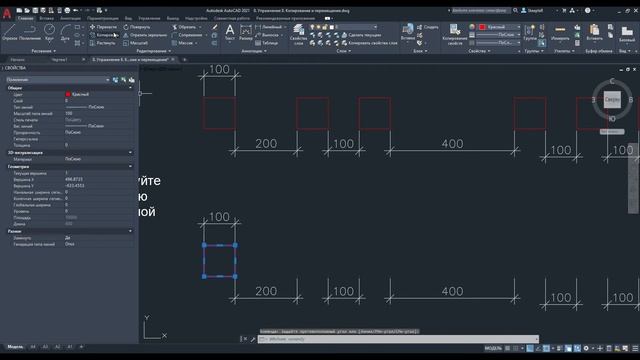Click the Create block (Создать) button
640x360 pixels.
tap(427, 27)
